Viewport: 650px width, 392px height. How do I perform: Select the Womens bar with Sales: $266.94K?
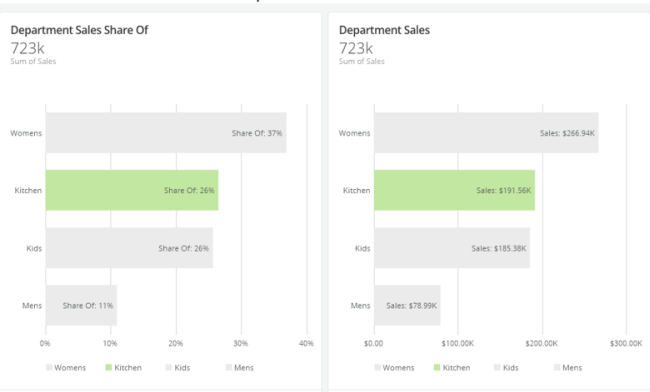click(x=486, y=133)
